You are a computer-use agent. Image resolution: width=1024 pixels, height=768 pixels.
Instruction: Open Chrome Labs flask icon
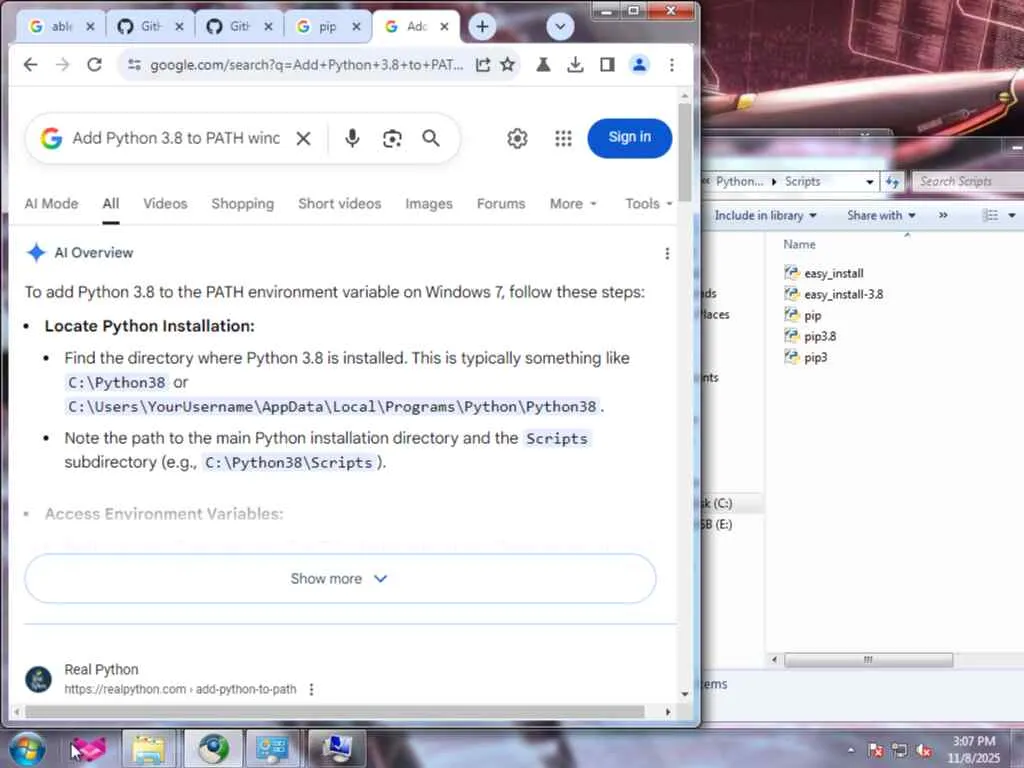pyautogui.click(x=543, y=65)
